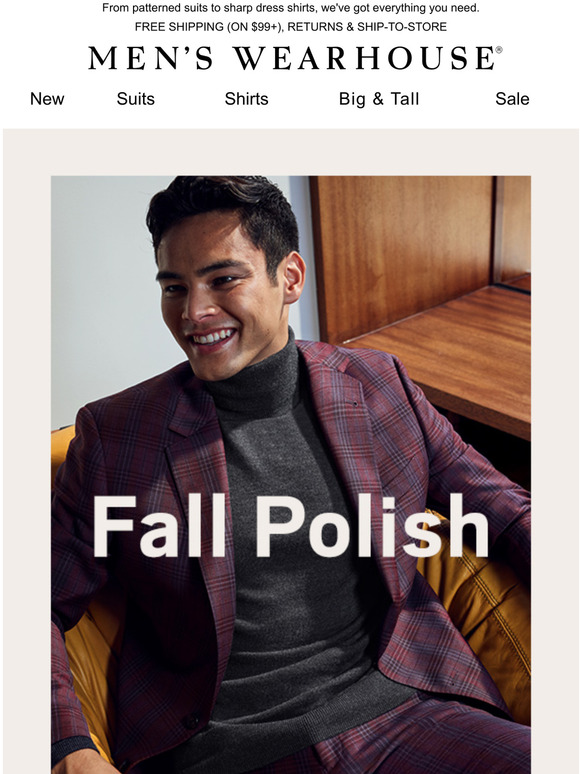This screenshot has height=774, width=580.
Task: Click the model's dark hair
Action: (222, 212)
